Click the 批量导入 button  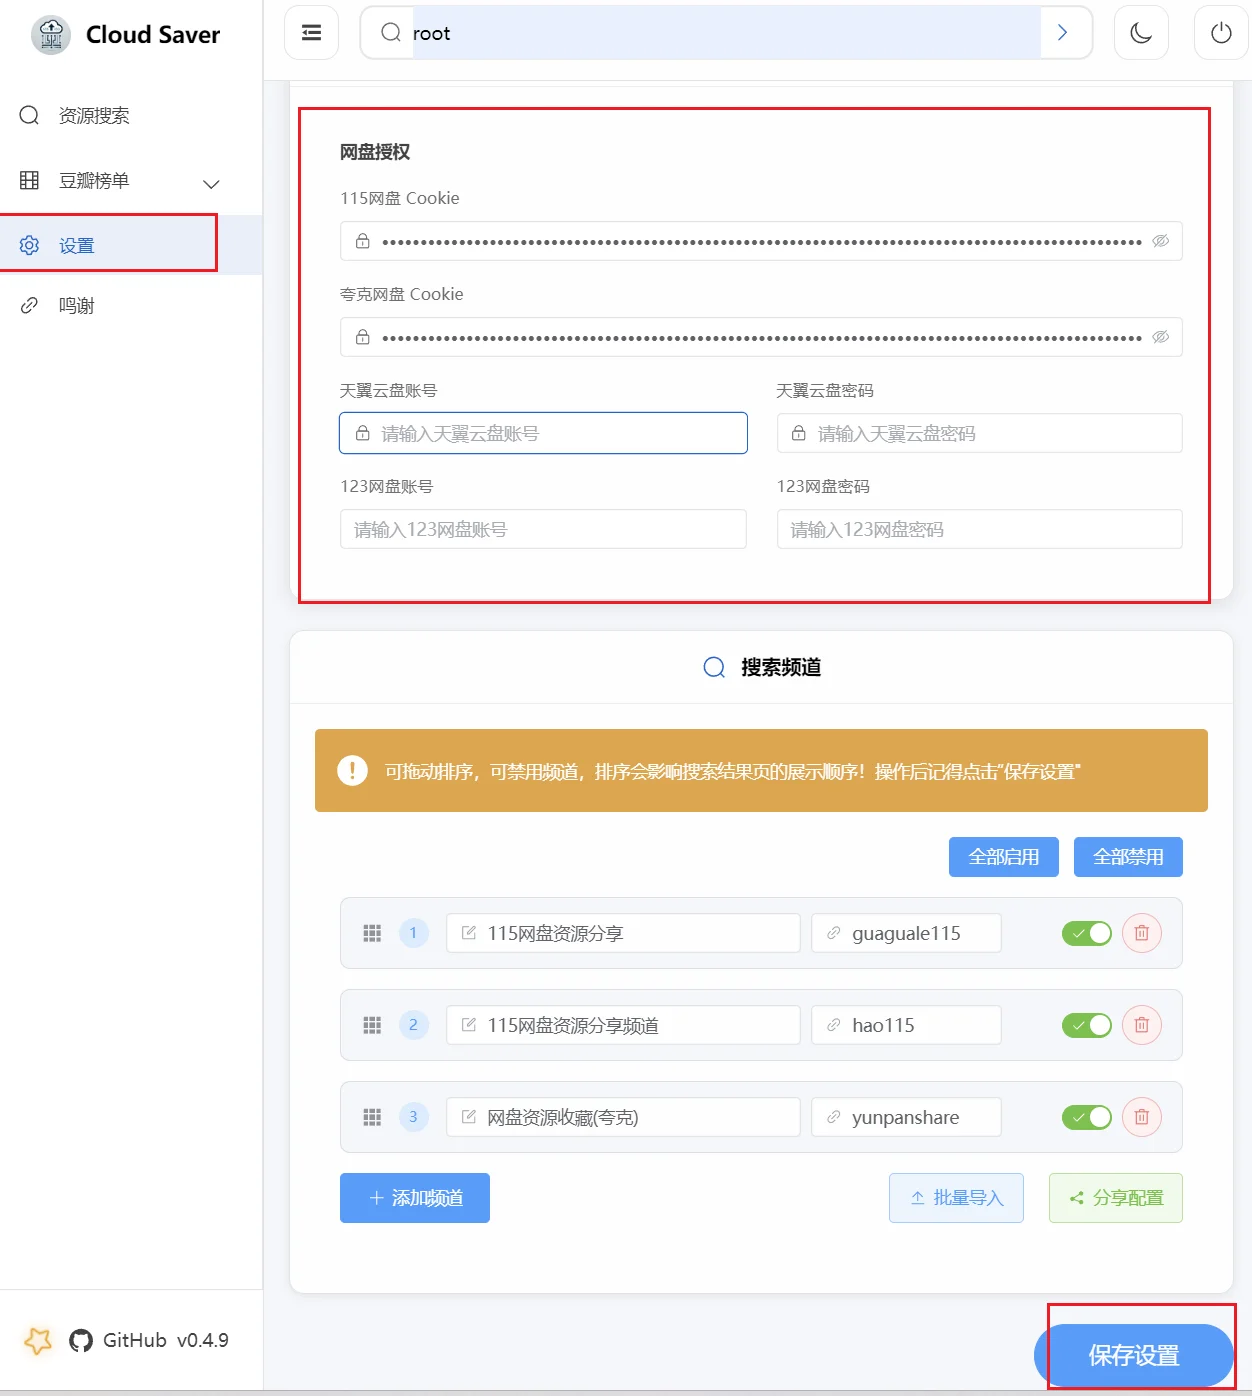click(956, 1198)
